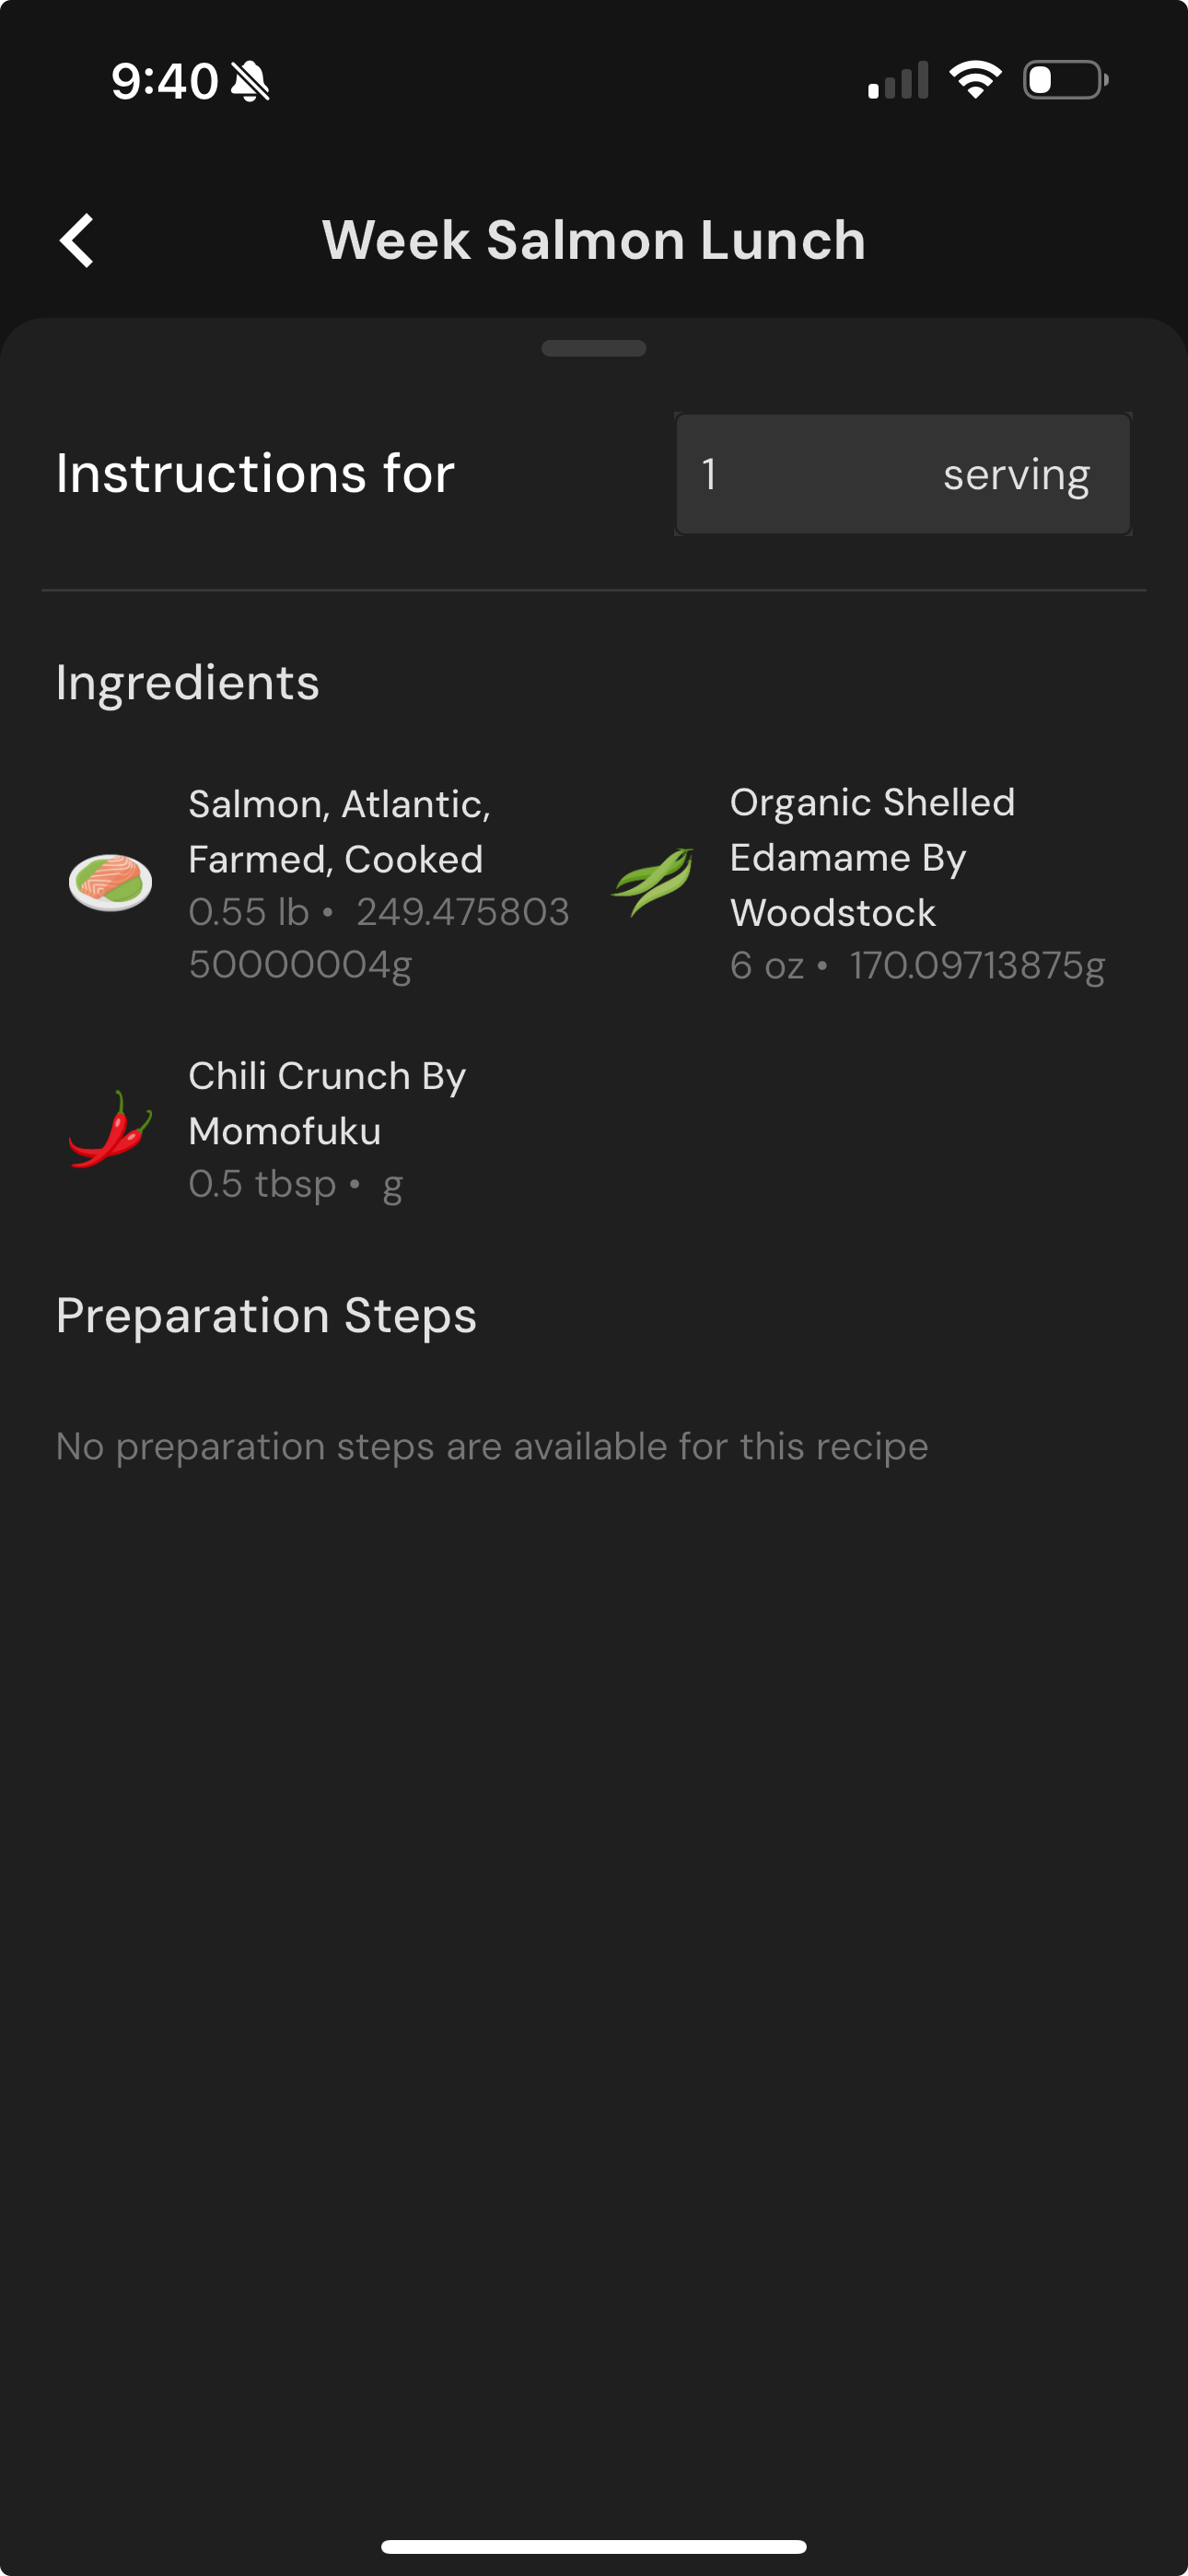The image size is (1188, 2576).
Task: Tap the salmon plate ingredient icon
Action: point(110,882)
